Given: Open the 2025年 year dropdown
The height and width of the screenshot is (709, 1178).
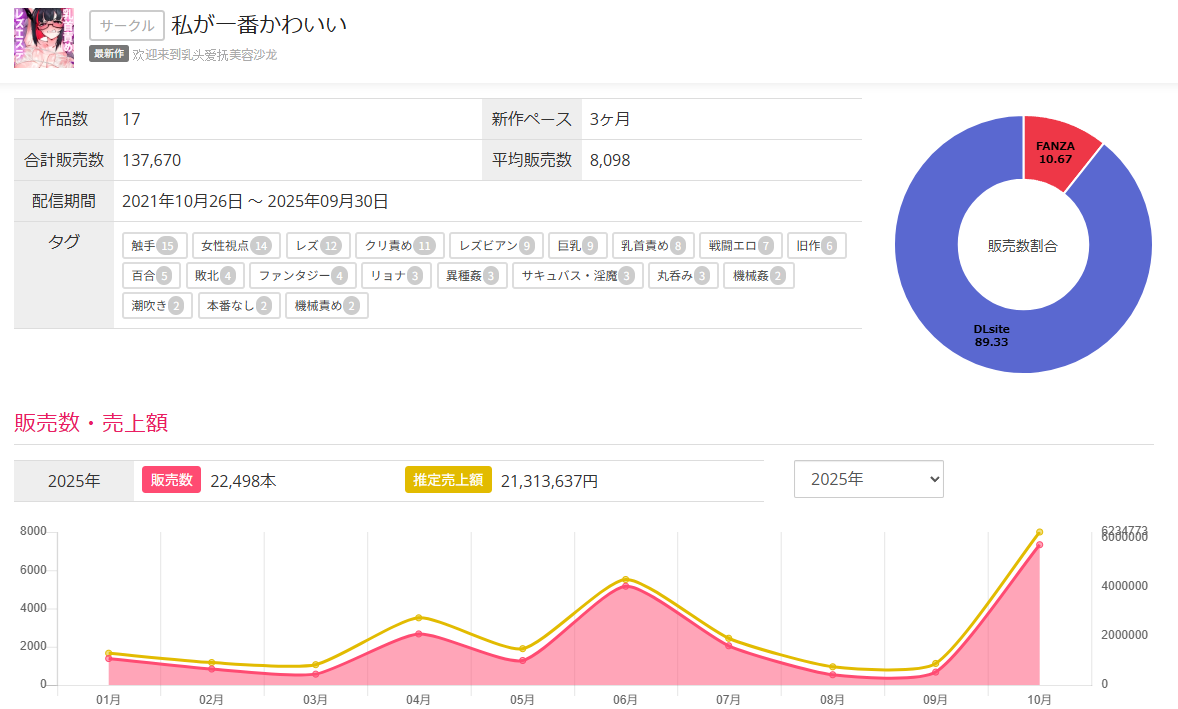Looking at the screenshot, I should (x=868, y=479).
